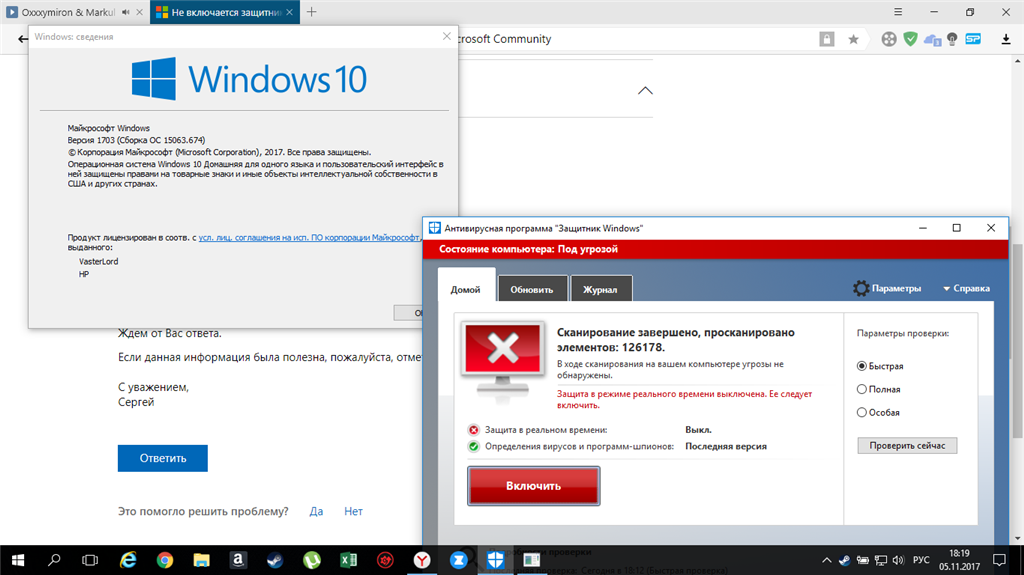Viewport: 1024px width, 575px height.
Task: Open File Explorer from taskbar
Action: pyautogui.click(x=201, y=560)
